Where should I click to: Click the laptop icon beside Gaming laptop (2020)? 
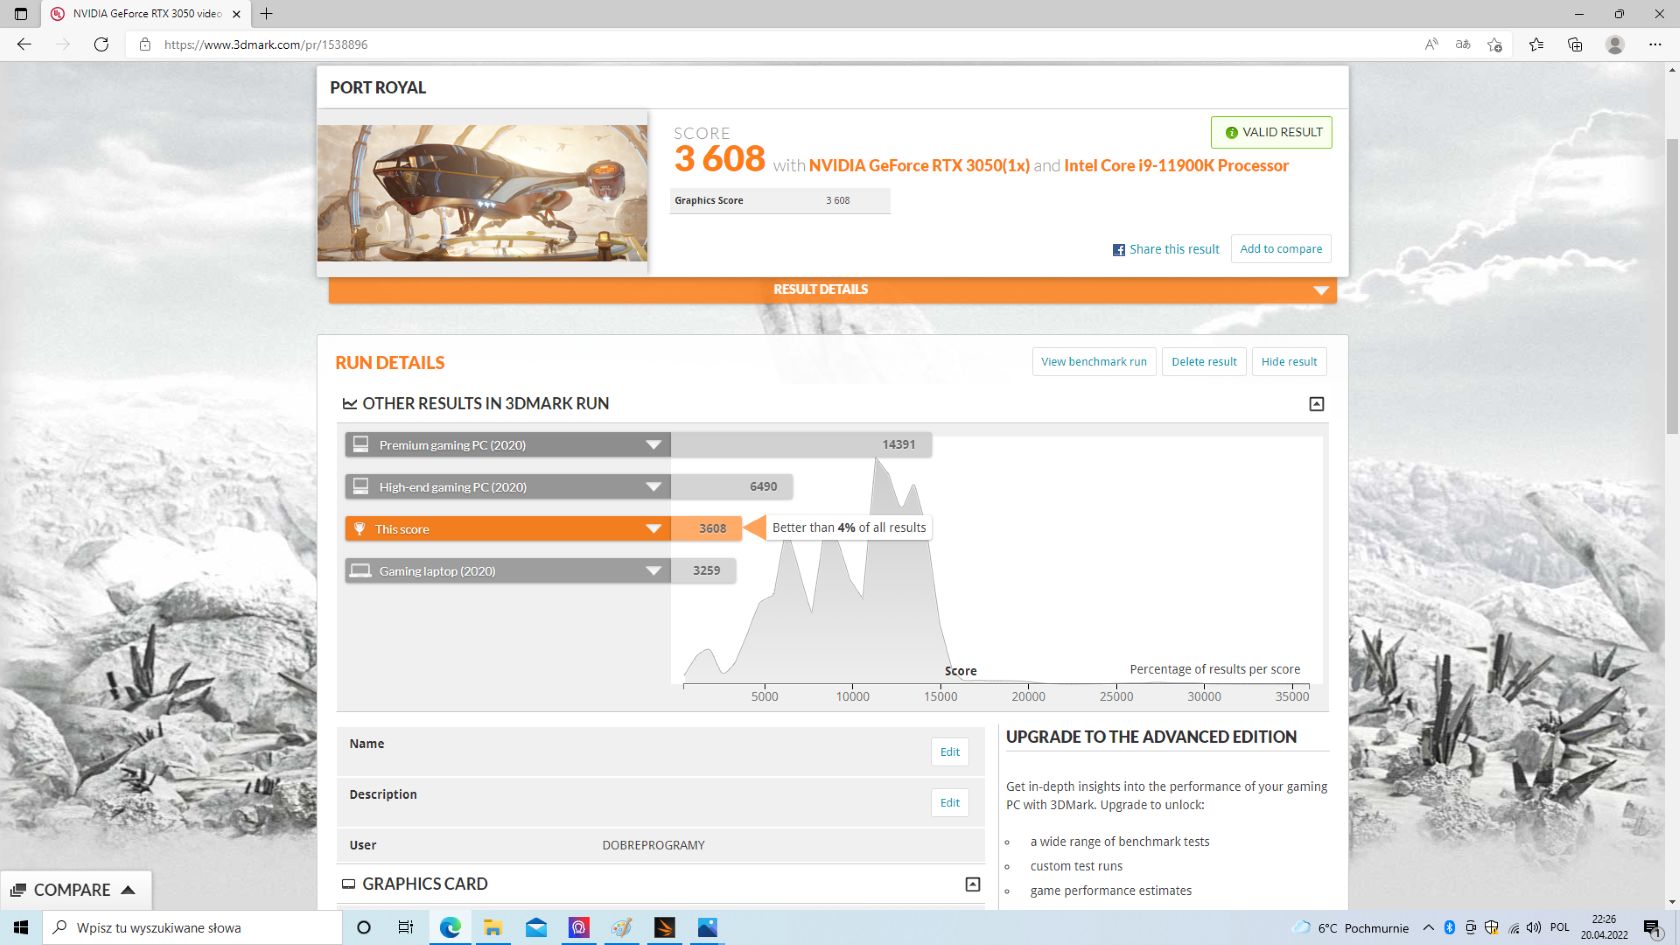(360, 570)
